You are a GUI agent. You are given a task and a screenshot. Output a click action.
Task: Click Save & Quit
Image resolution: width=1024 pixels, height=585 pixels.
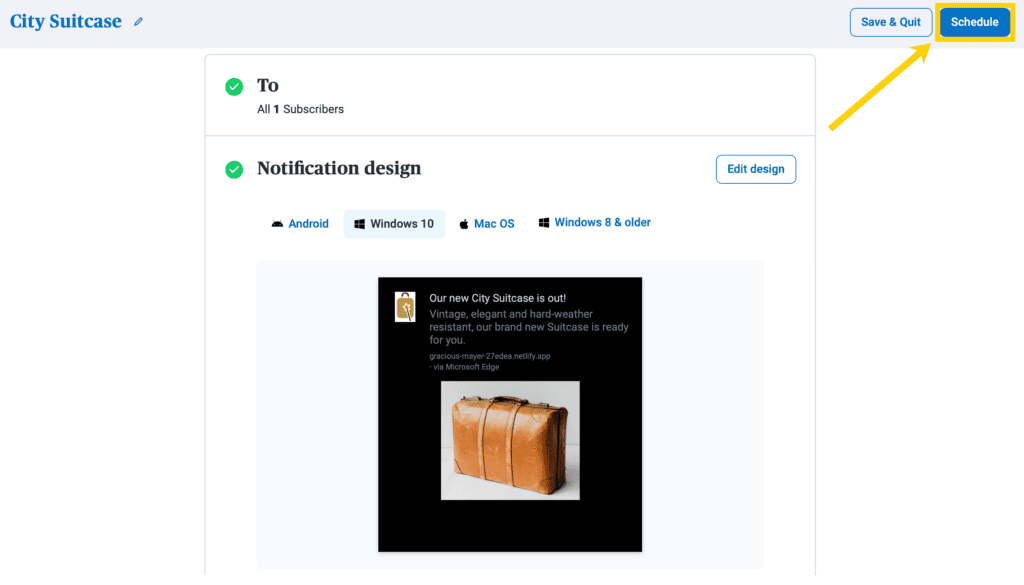pyautogui.click(x=891, y=22)
